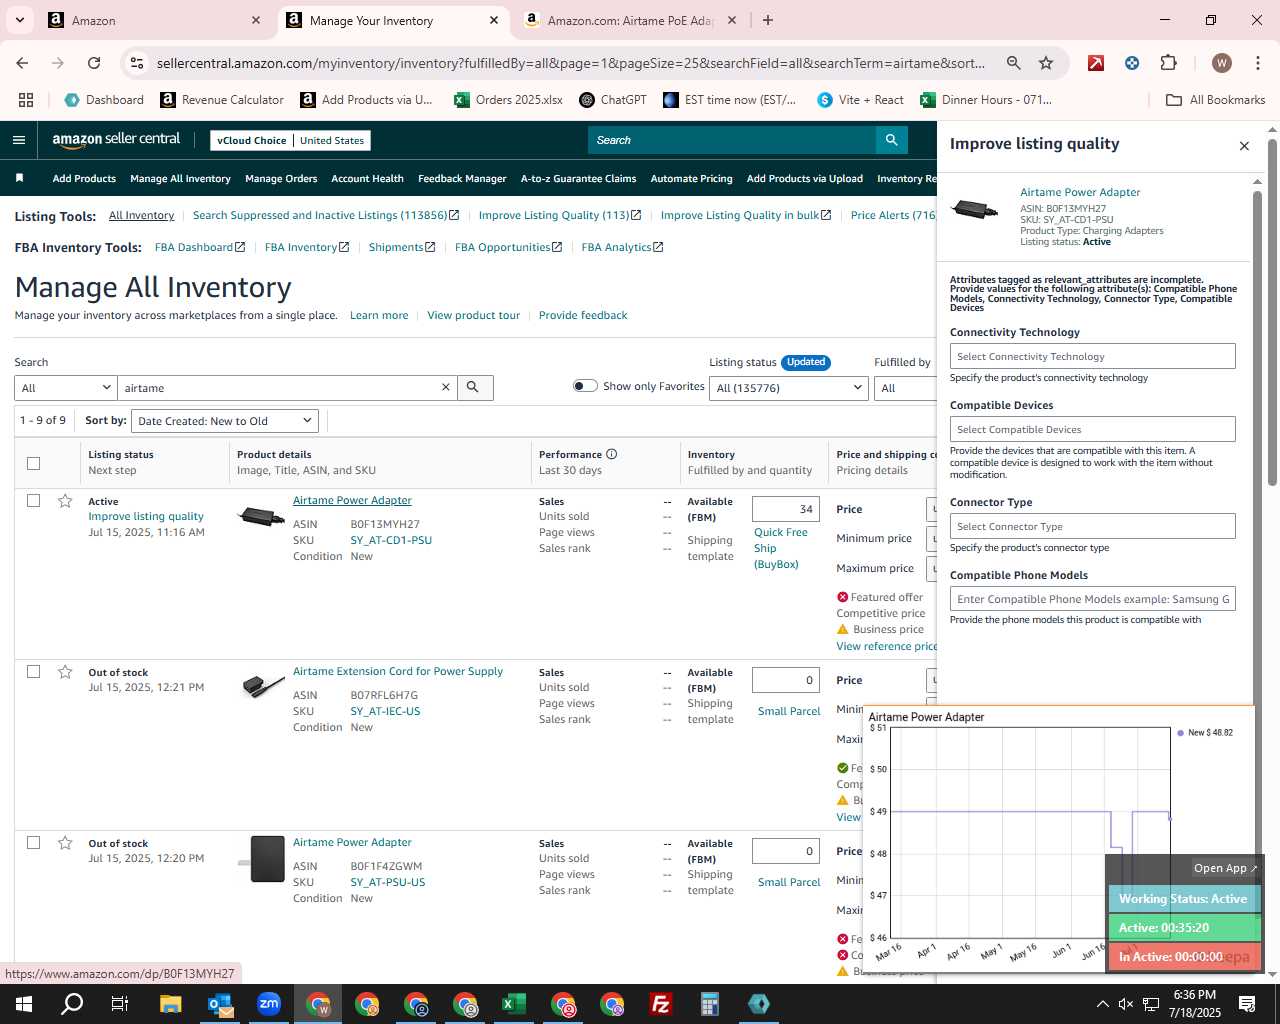Click the vCloud Choice United States selector

pyautogui.click(x=290, y=141)
